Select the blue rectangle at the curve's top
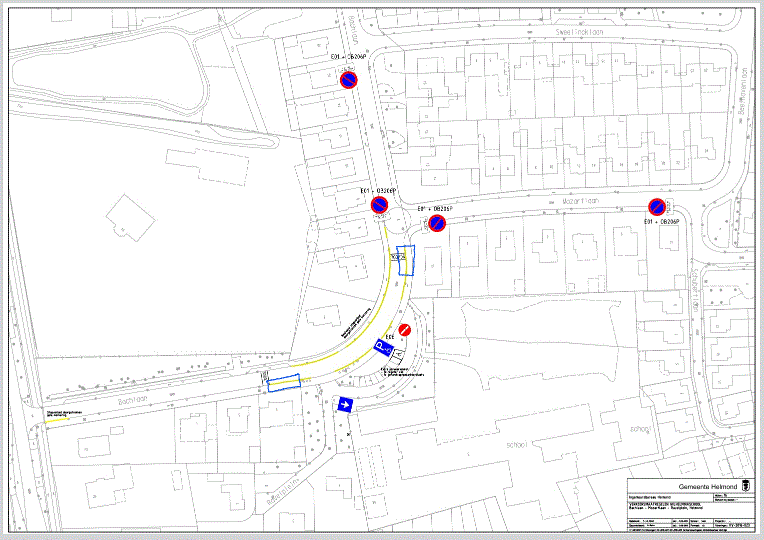 click(402, 258)
